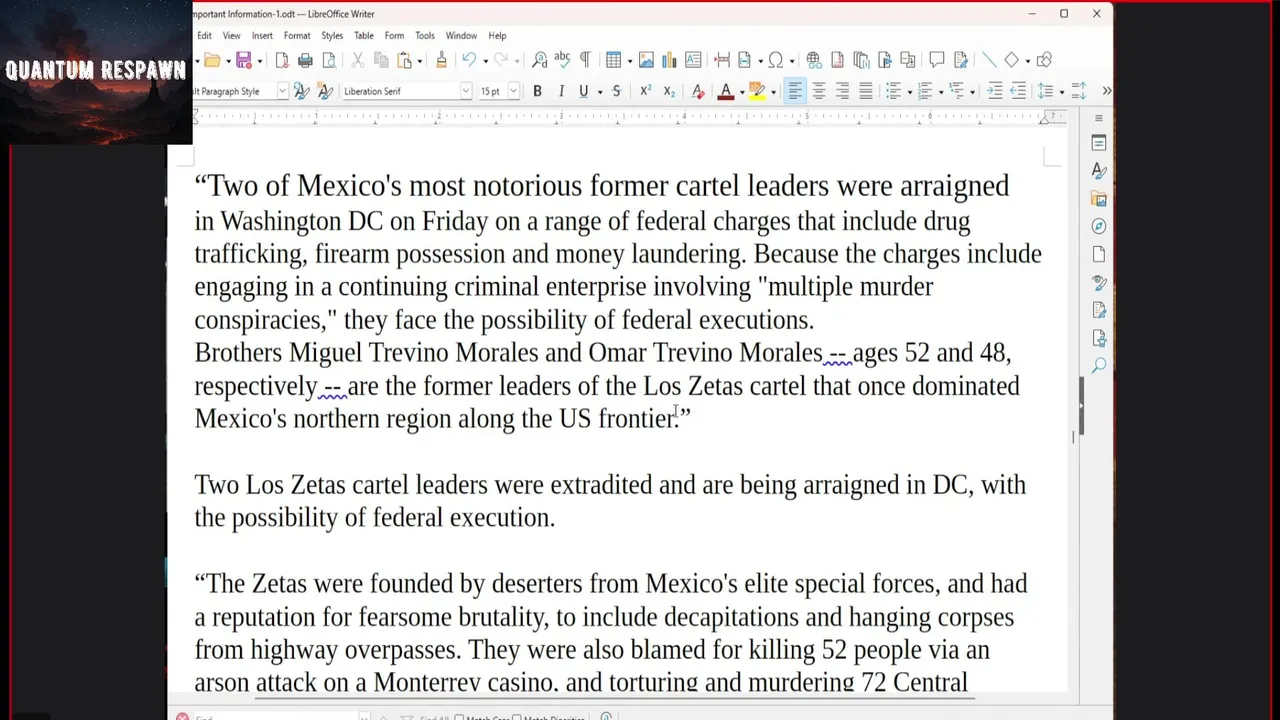
Task: Apply strikethrough formatting
Action: pos(616,91)
